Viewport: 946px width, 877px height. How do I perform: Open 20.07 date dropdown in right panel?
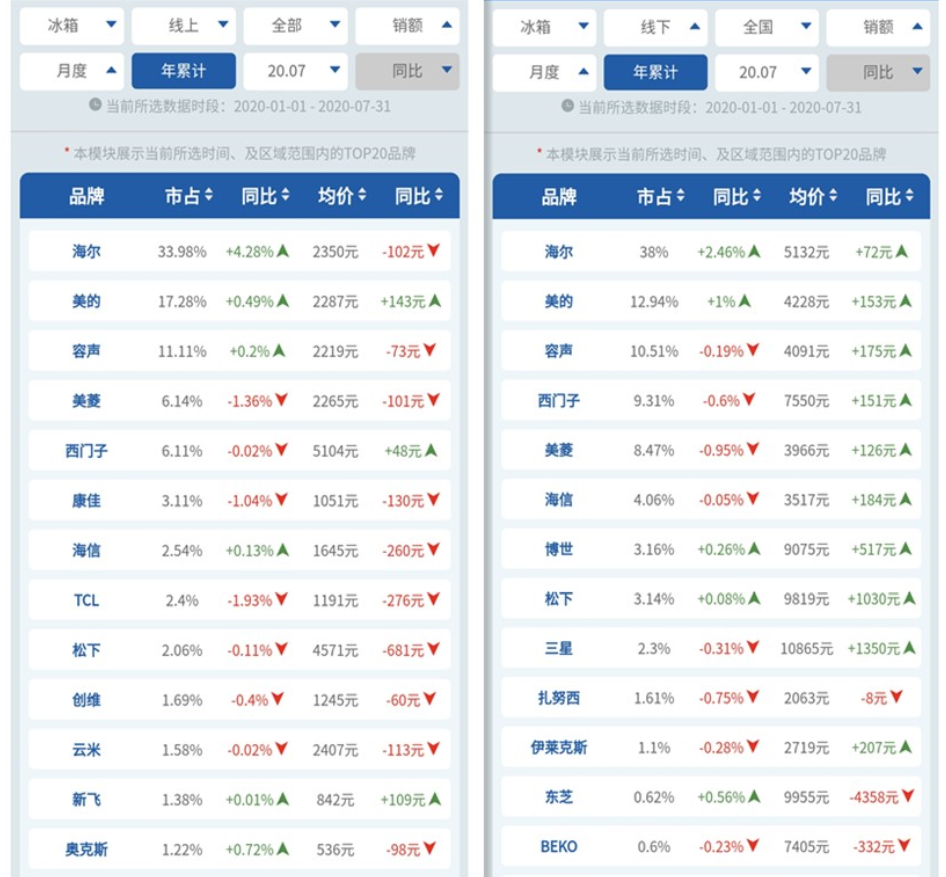[767, 72]
